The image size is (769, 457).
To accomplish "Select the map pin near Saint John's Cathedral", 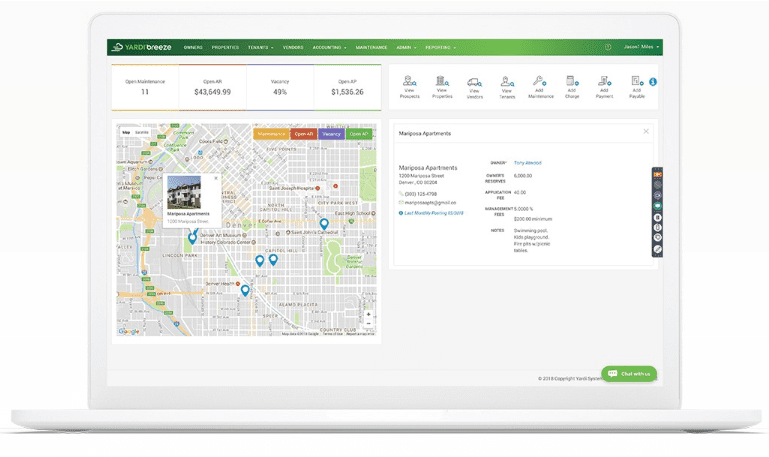I will pos(324,224).
